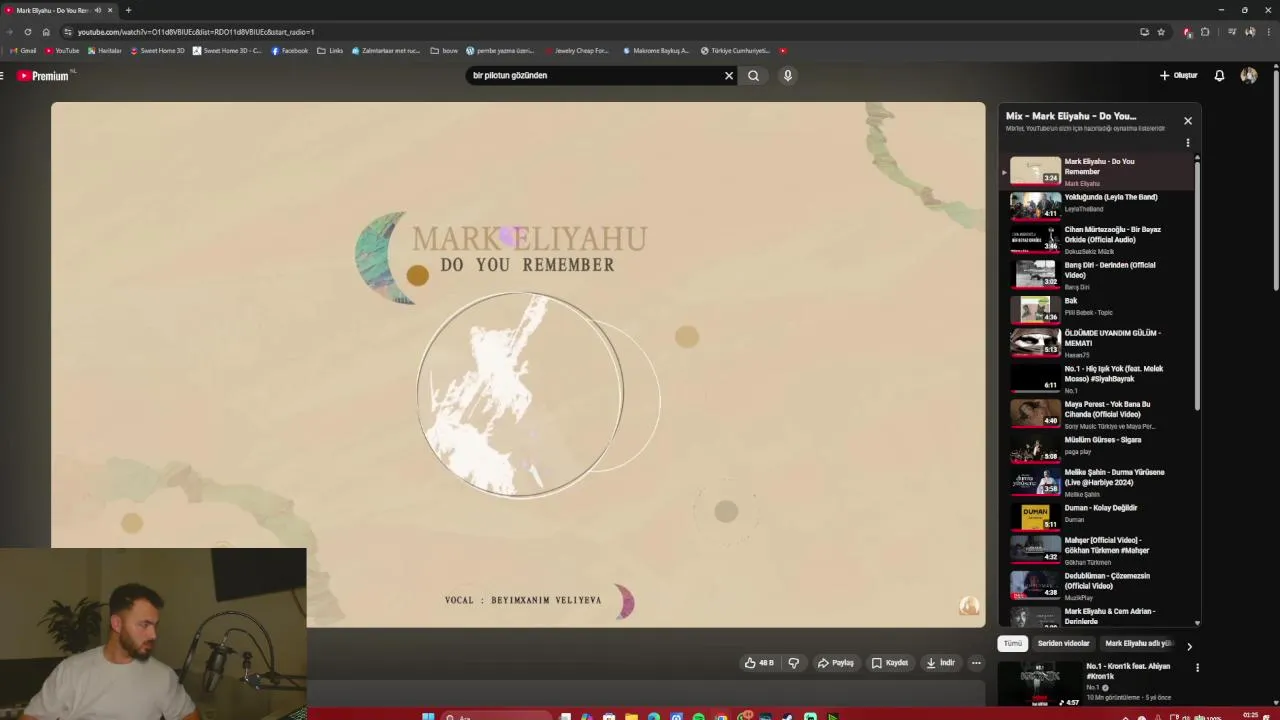Open Haritalar bookmark
Viewport: 1280px width, 720px height.
(104, 50)
